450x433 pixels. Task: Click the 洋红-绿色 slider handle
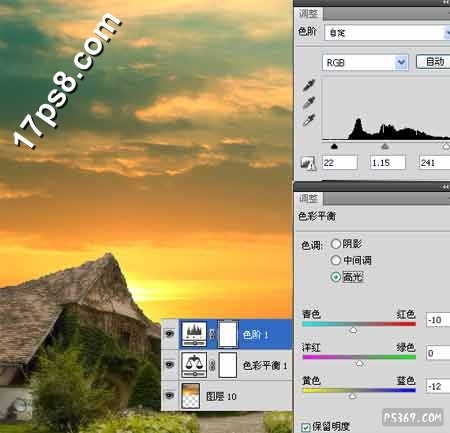coord(359,363)
